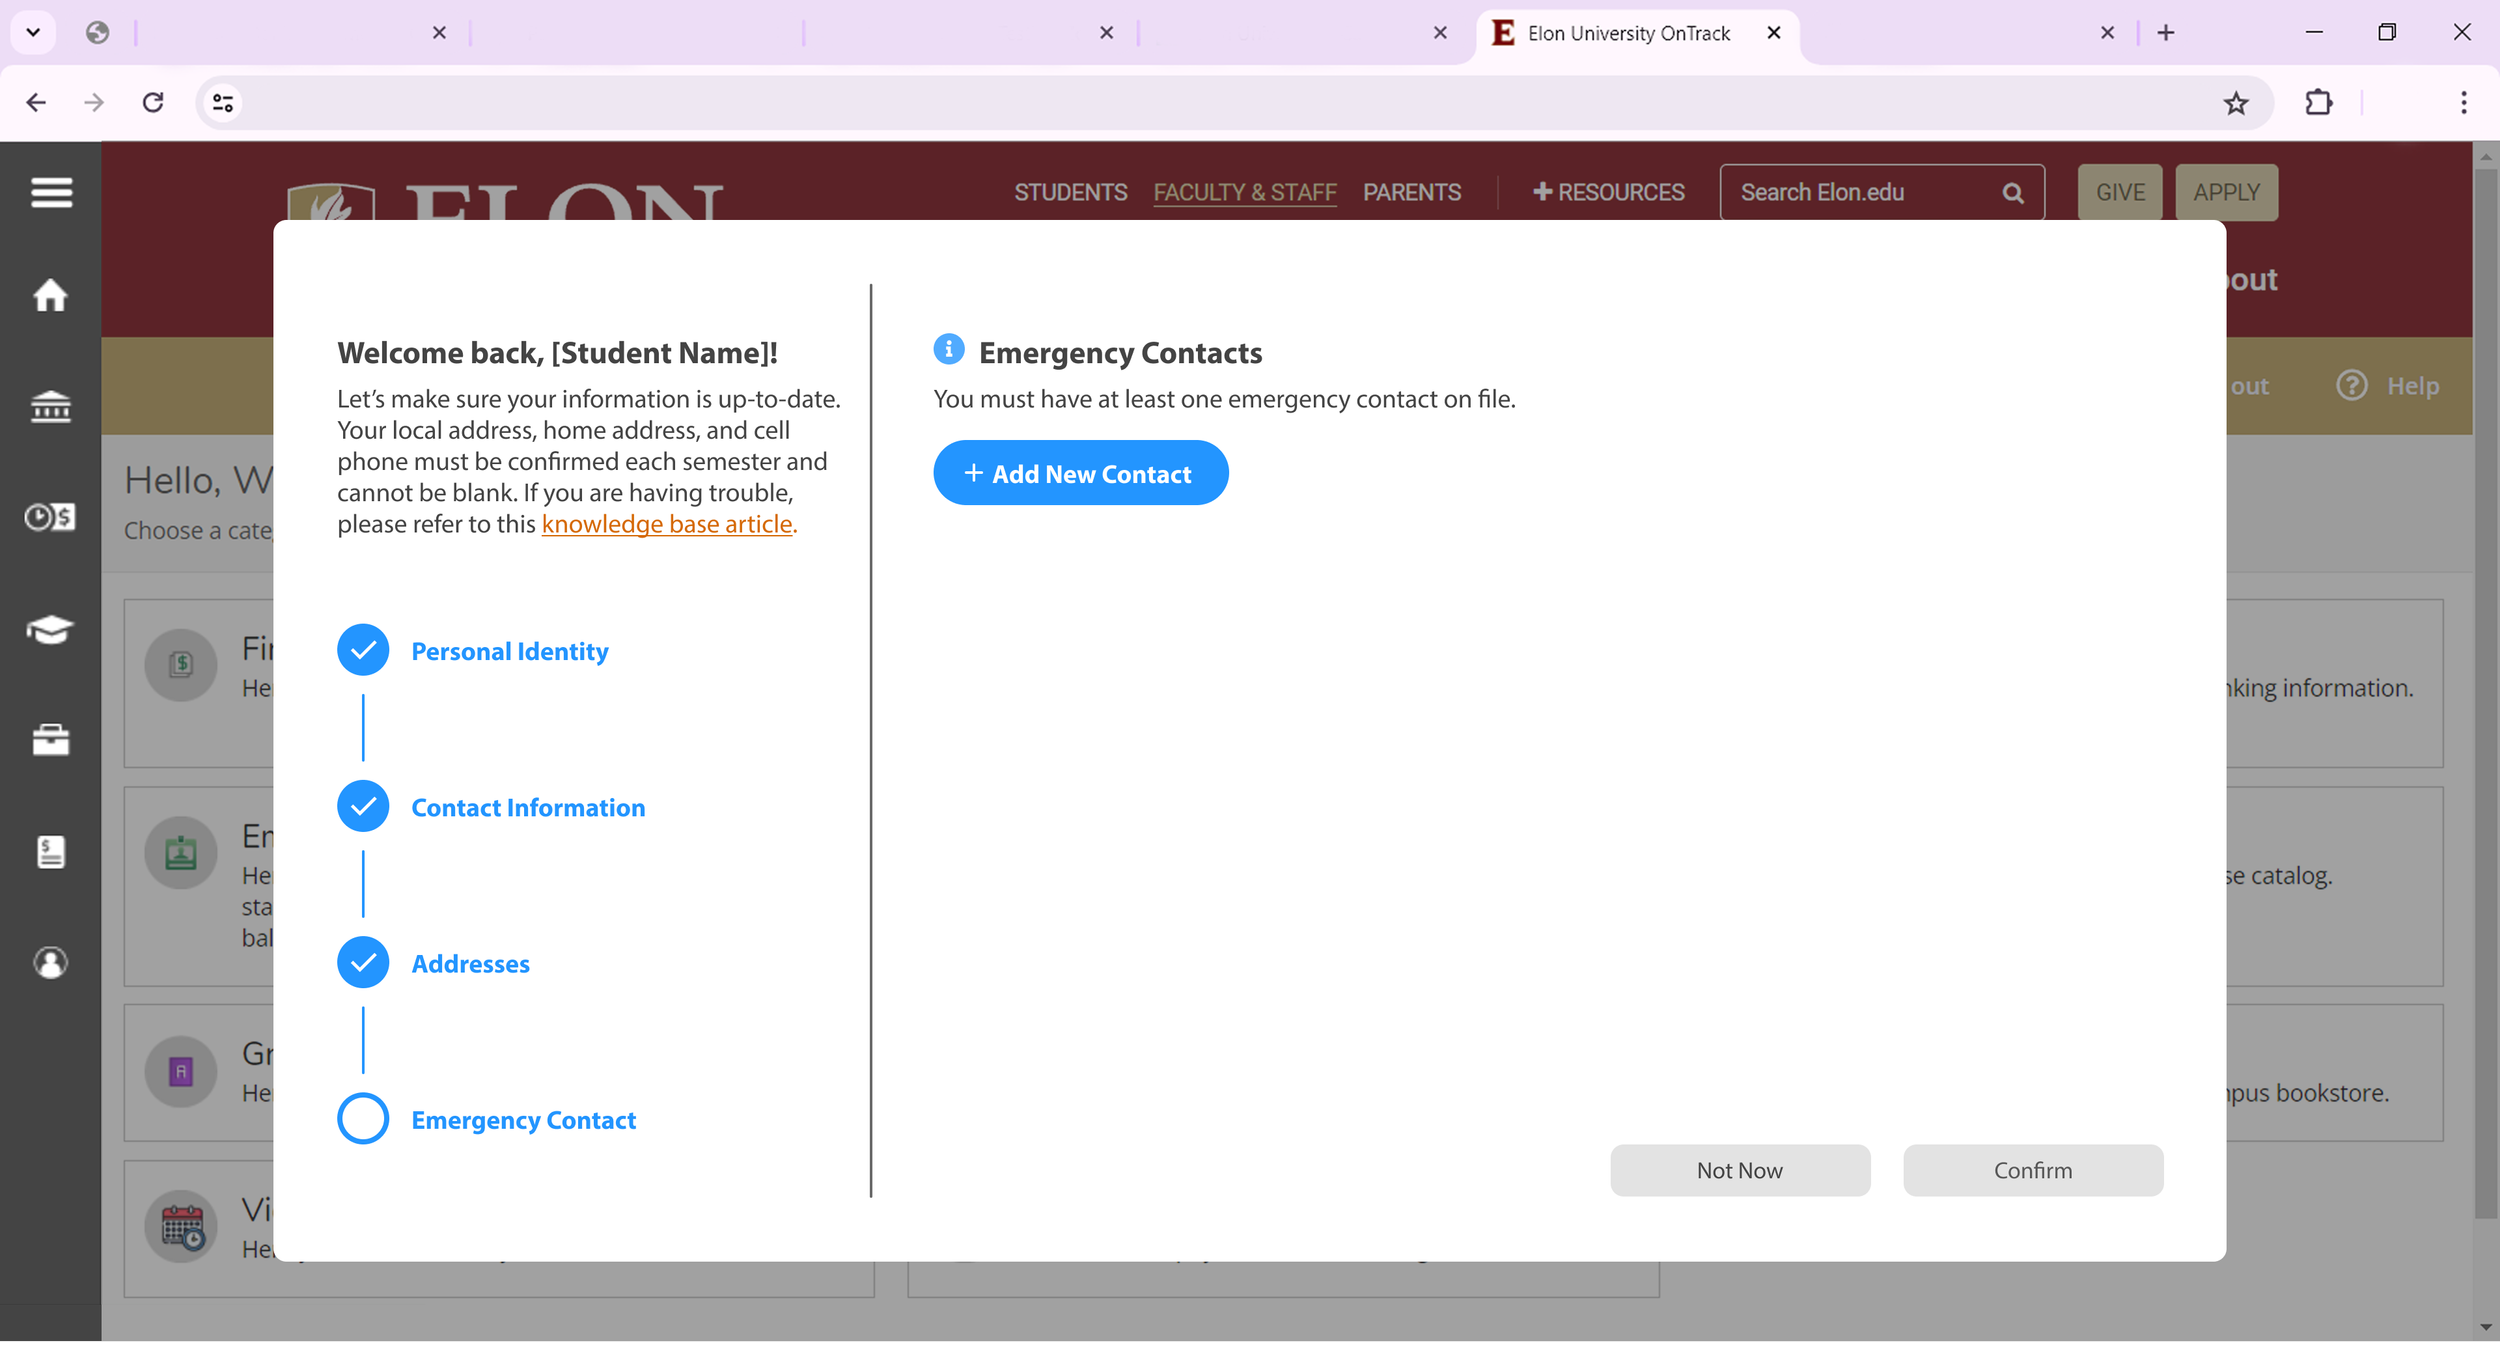Open Chrome three-dot menu

click(2463, 102)
